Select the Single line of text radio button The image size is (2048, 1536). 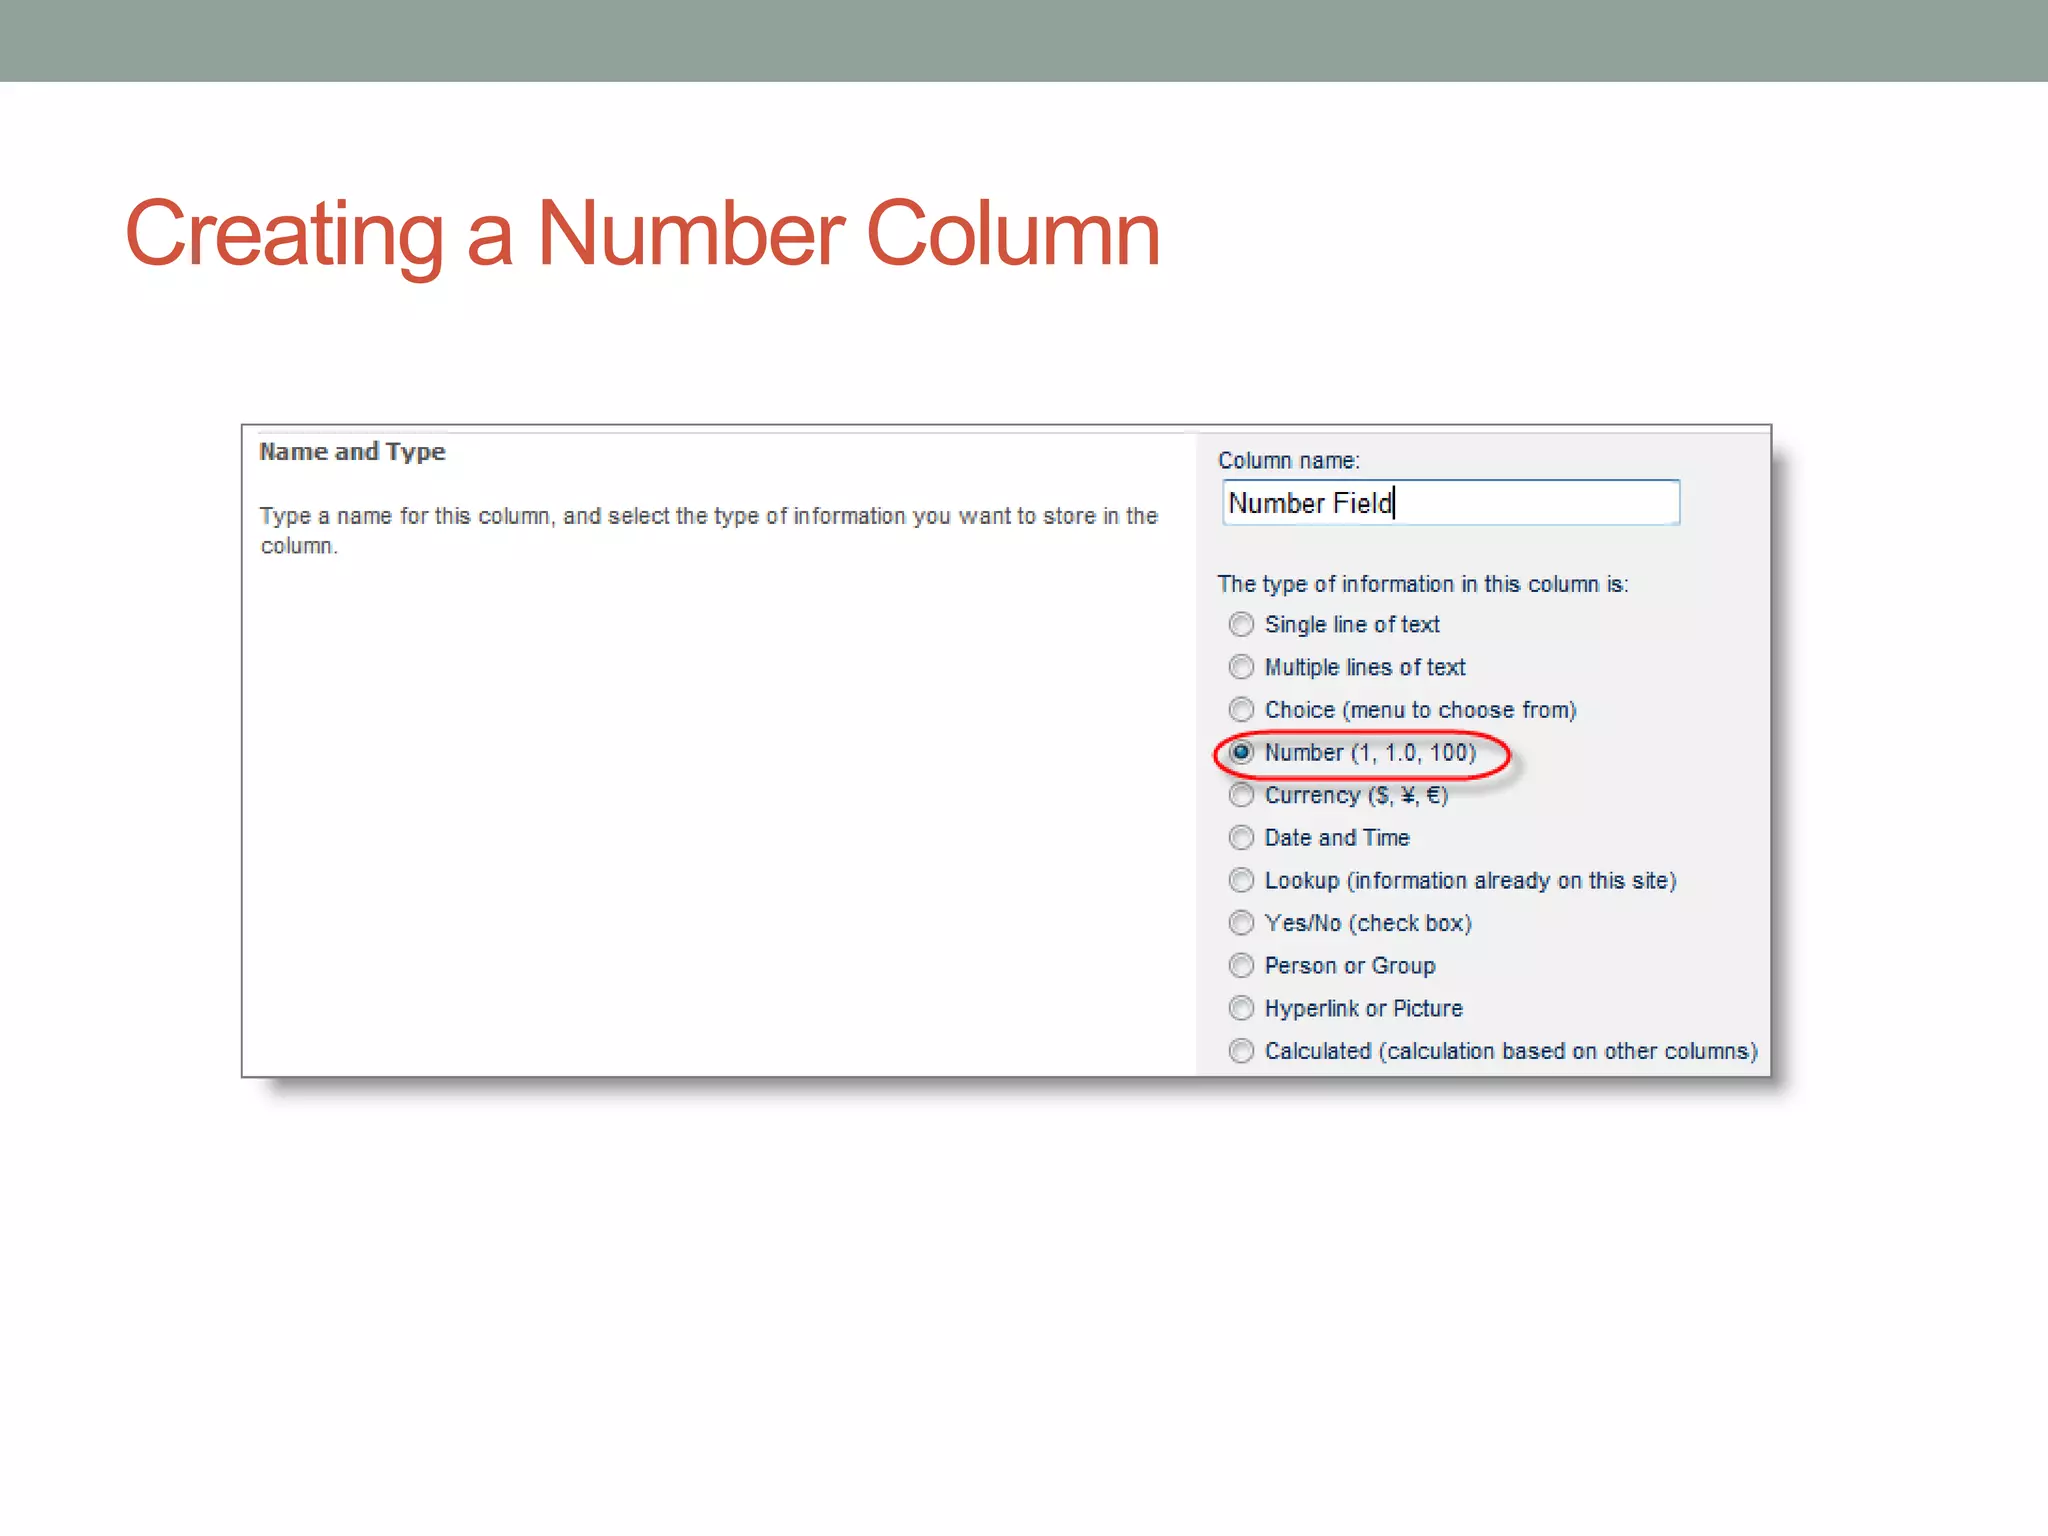tap(1241, 625)
